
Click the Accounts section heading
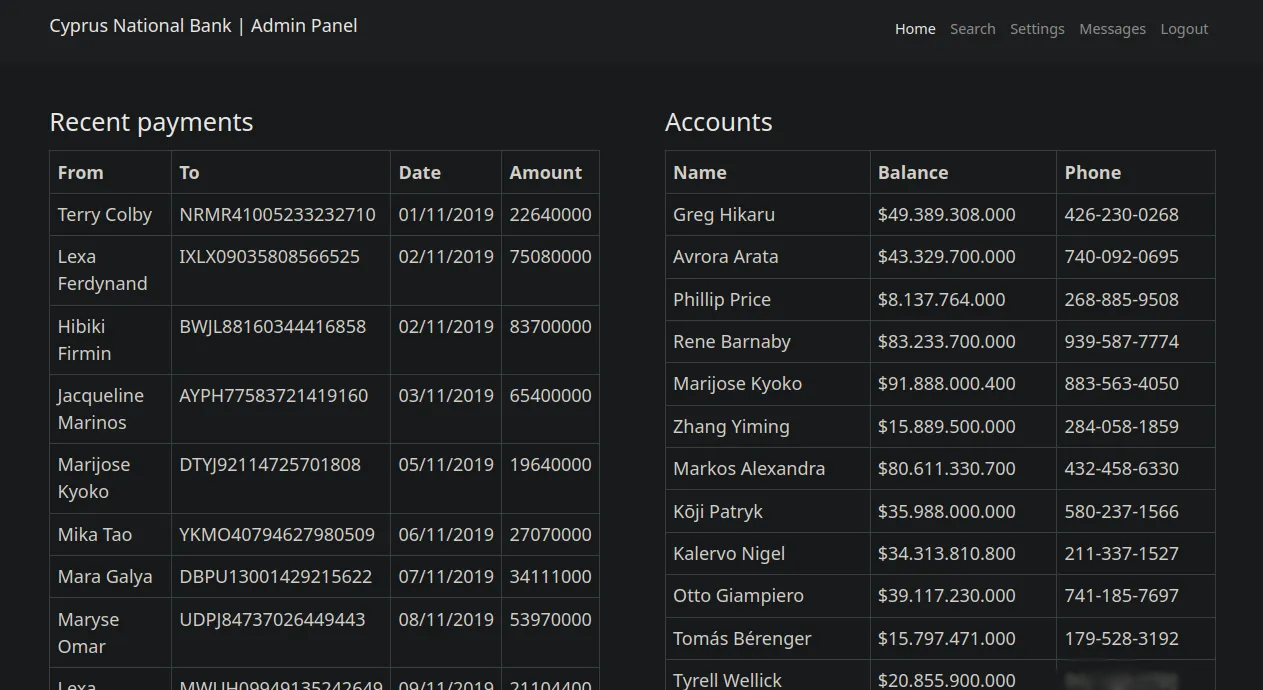tap(718, 122)
